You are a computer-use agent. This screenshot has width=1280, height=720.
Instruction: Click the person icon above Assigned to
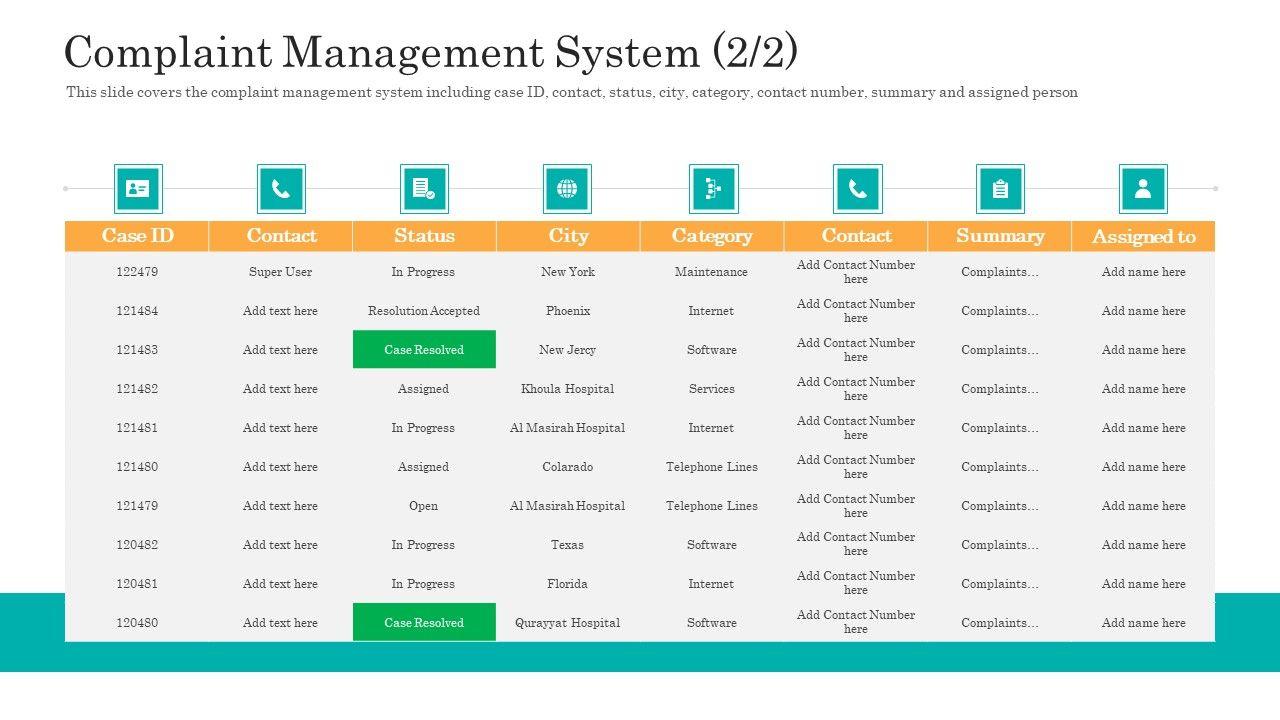pyautogui.click(x=1143, y=189)
